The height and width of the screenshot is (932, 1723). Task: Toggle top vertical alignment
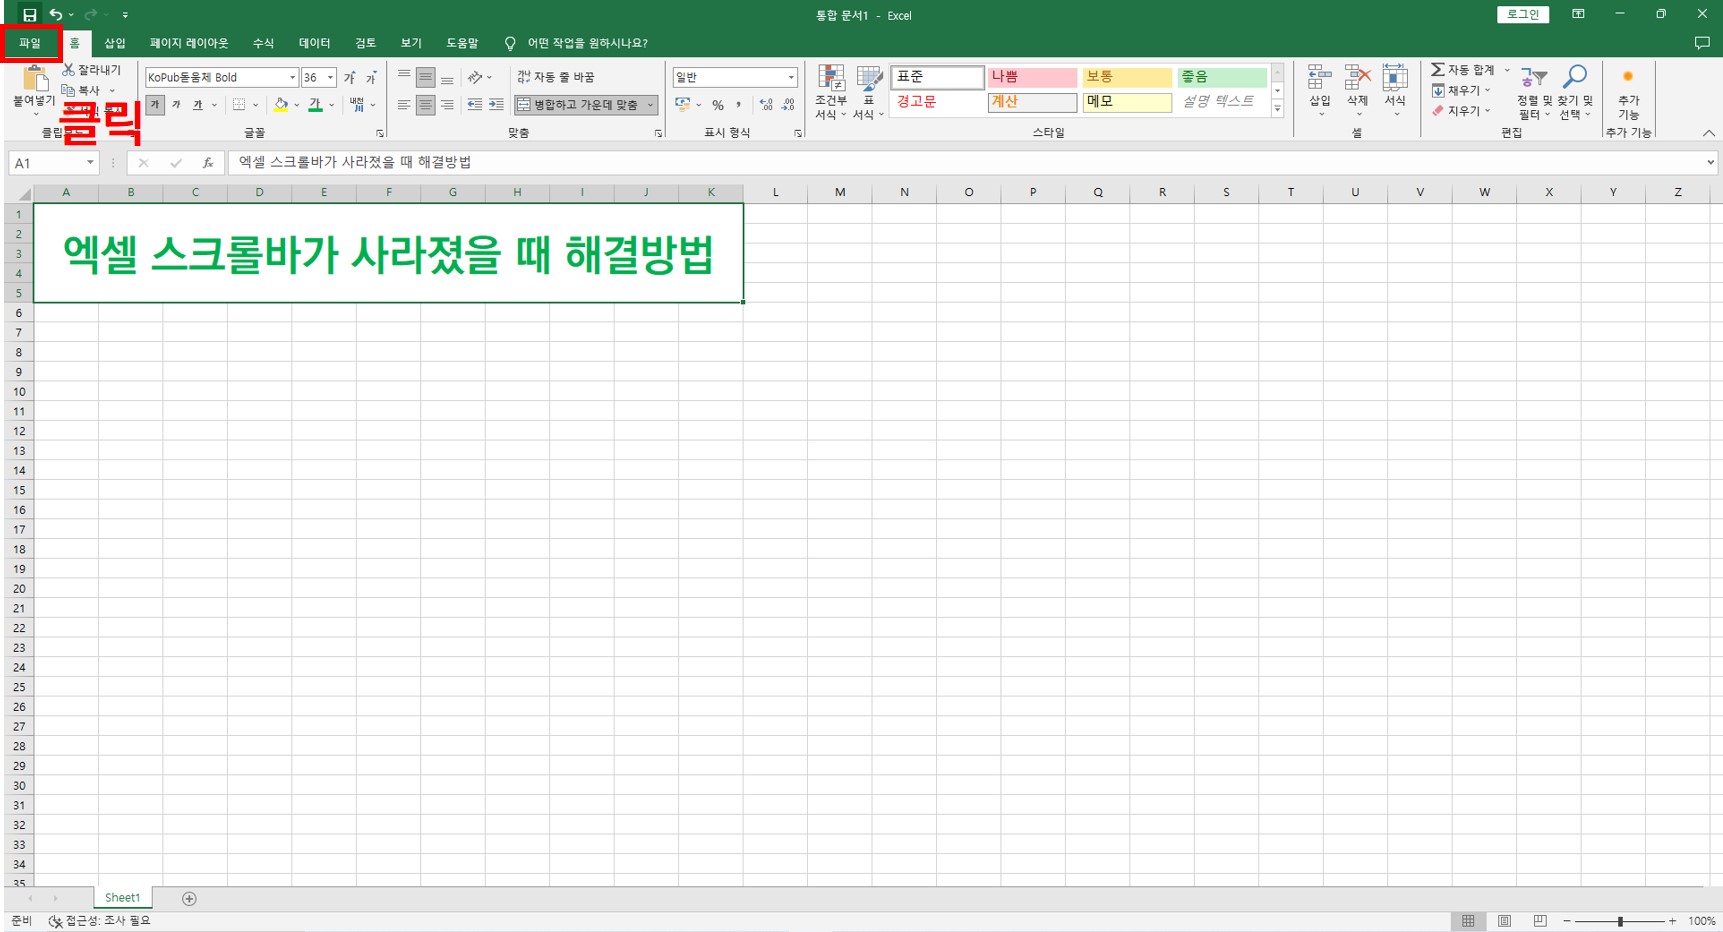[x=404, y=77]
